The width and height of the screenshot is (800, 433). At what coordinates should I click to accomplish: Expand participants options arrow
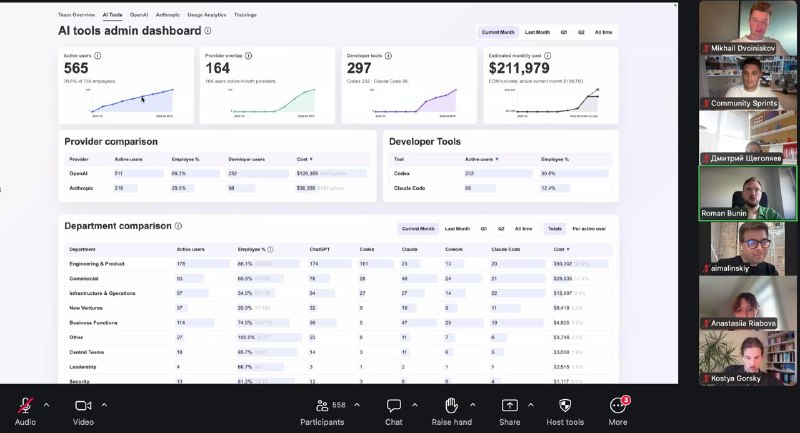pyautogui.click(x=357, y=405)
